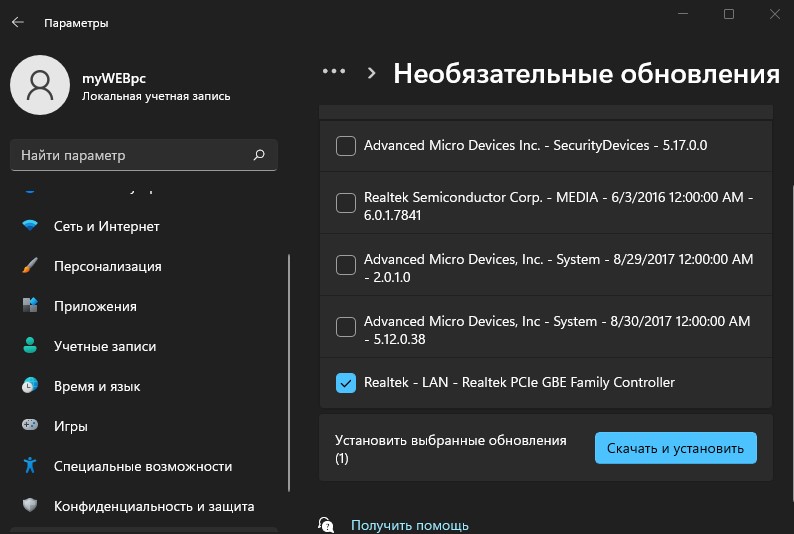Image resolution: width=794 pixels, height=534 pixels.
Task: Open Специальные возможности settings
Action: (x=144, y=466)
